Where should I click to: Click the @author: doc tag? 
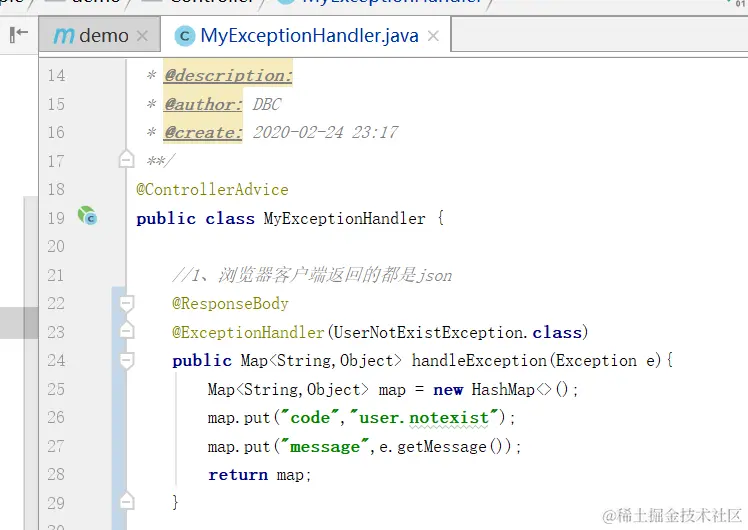coord(203,104)
